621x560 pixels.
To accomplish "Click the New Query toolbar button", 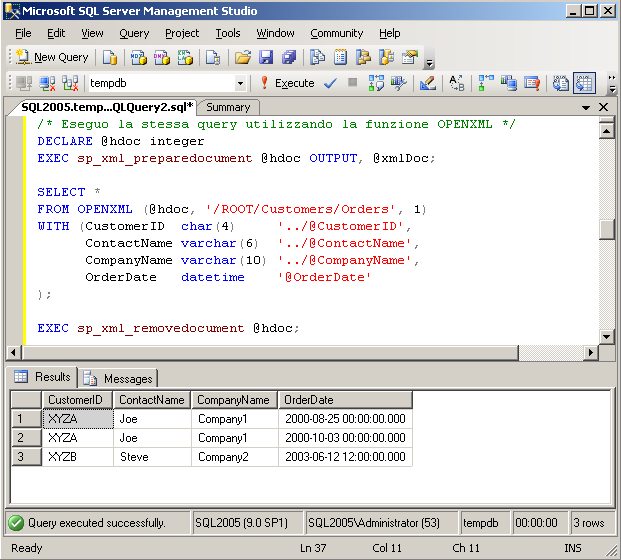I will point(52,57).
